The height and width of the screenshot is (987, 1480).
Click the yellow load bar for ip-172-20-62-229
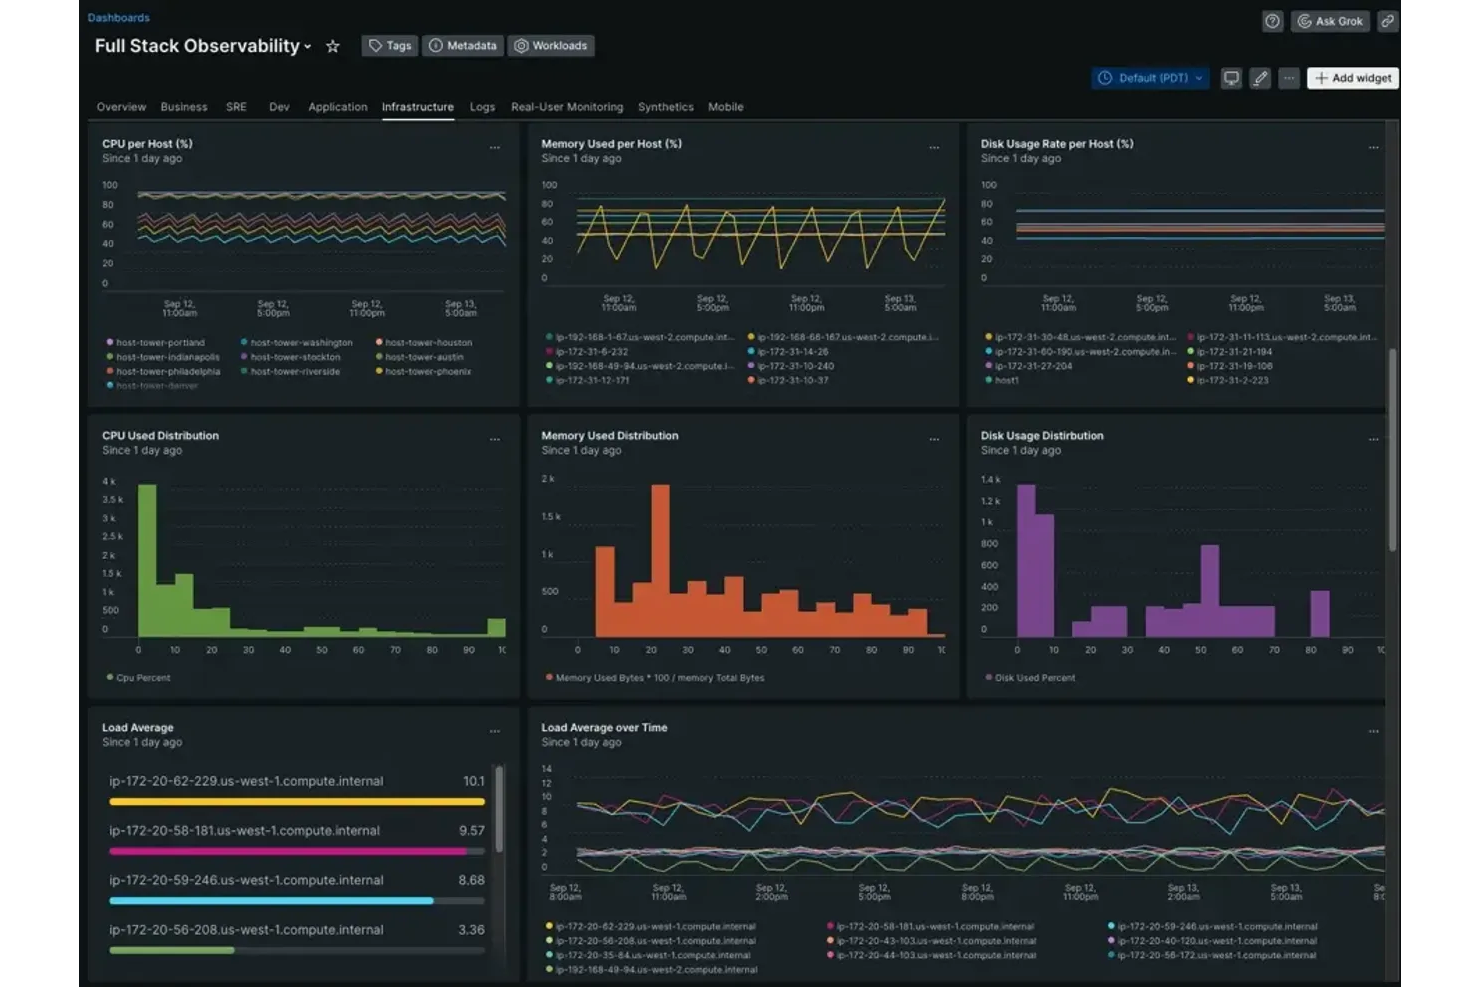tap(296, 801)
